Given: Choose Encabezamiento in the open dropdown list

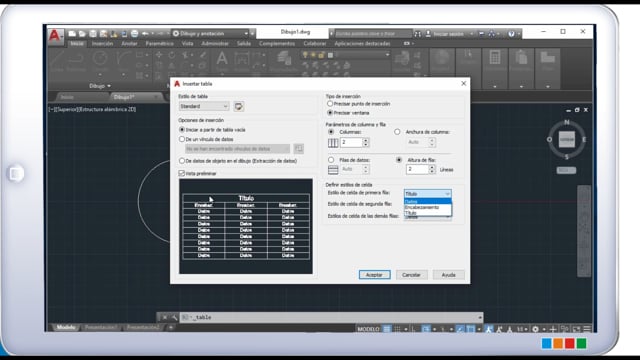Looking at the screenshot, I should [427, 207].
